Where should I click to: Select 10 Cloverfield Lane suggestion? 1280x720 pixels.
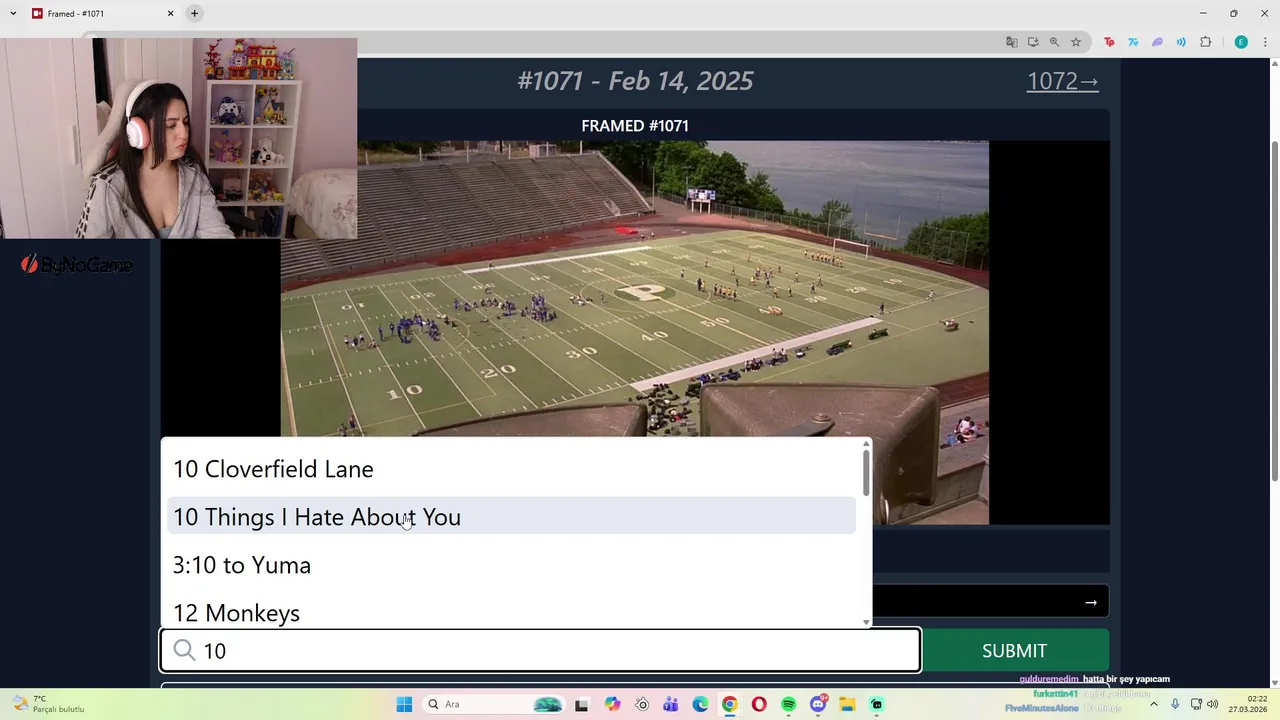[511, 469]
